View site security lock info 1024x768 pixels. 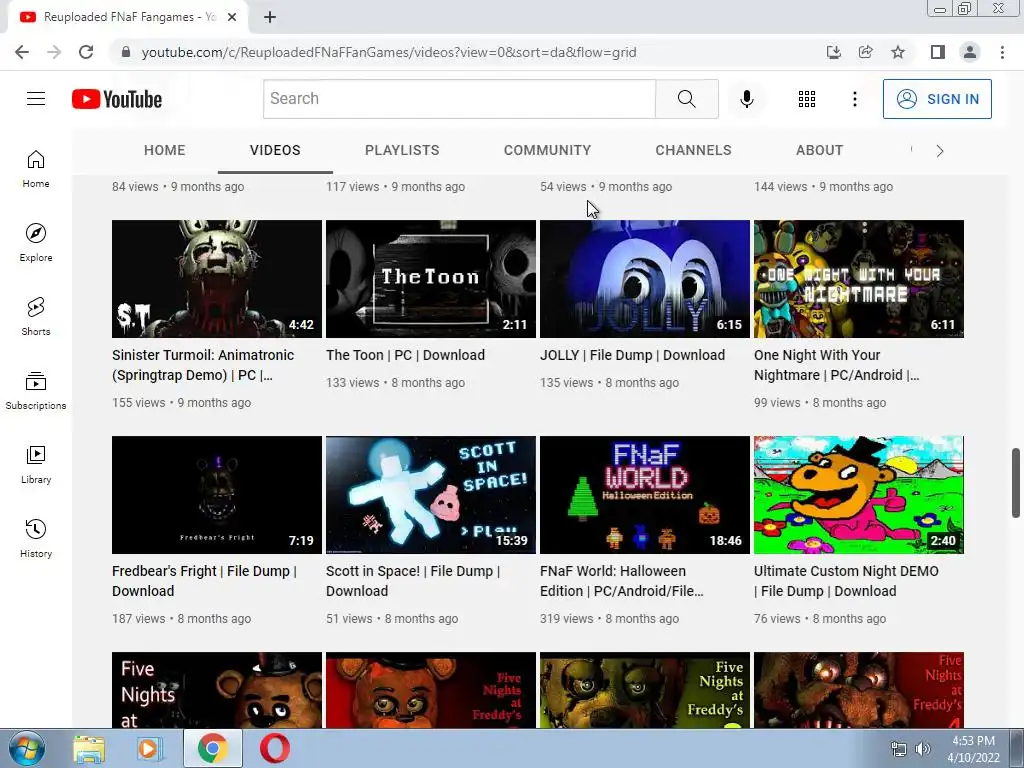(126, 52)
